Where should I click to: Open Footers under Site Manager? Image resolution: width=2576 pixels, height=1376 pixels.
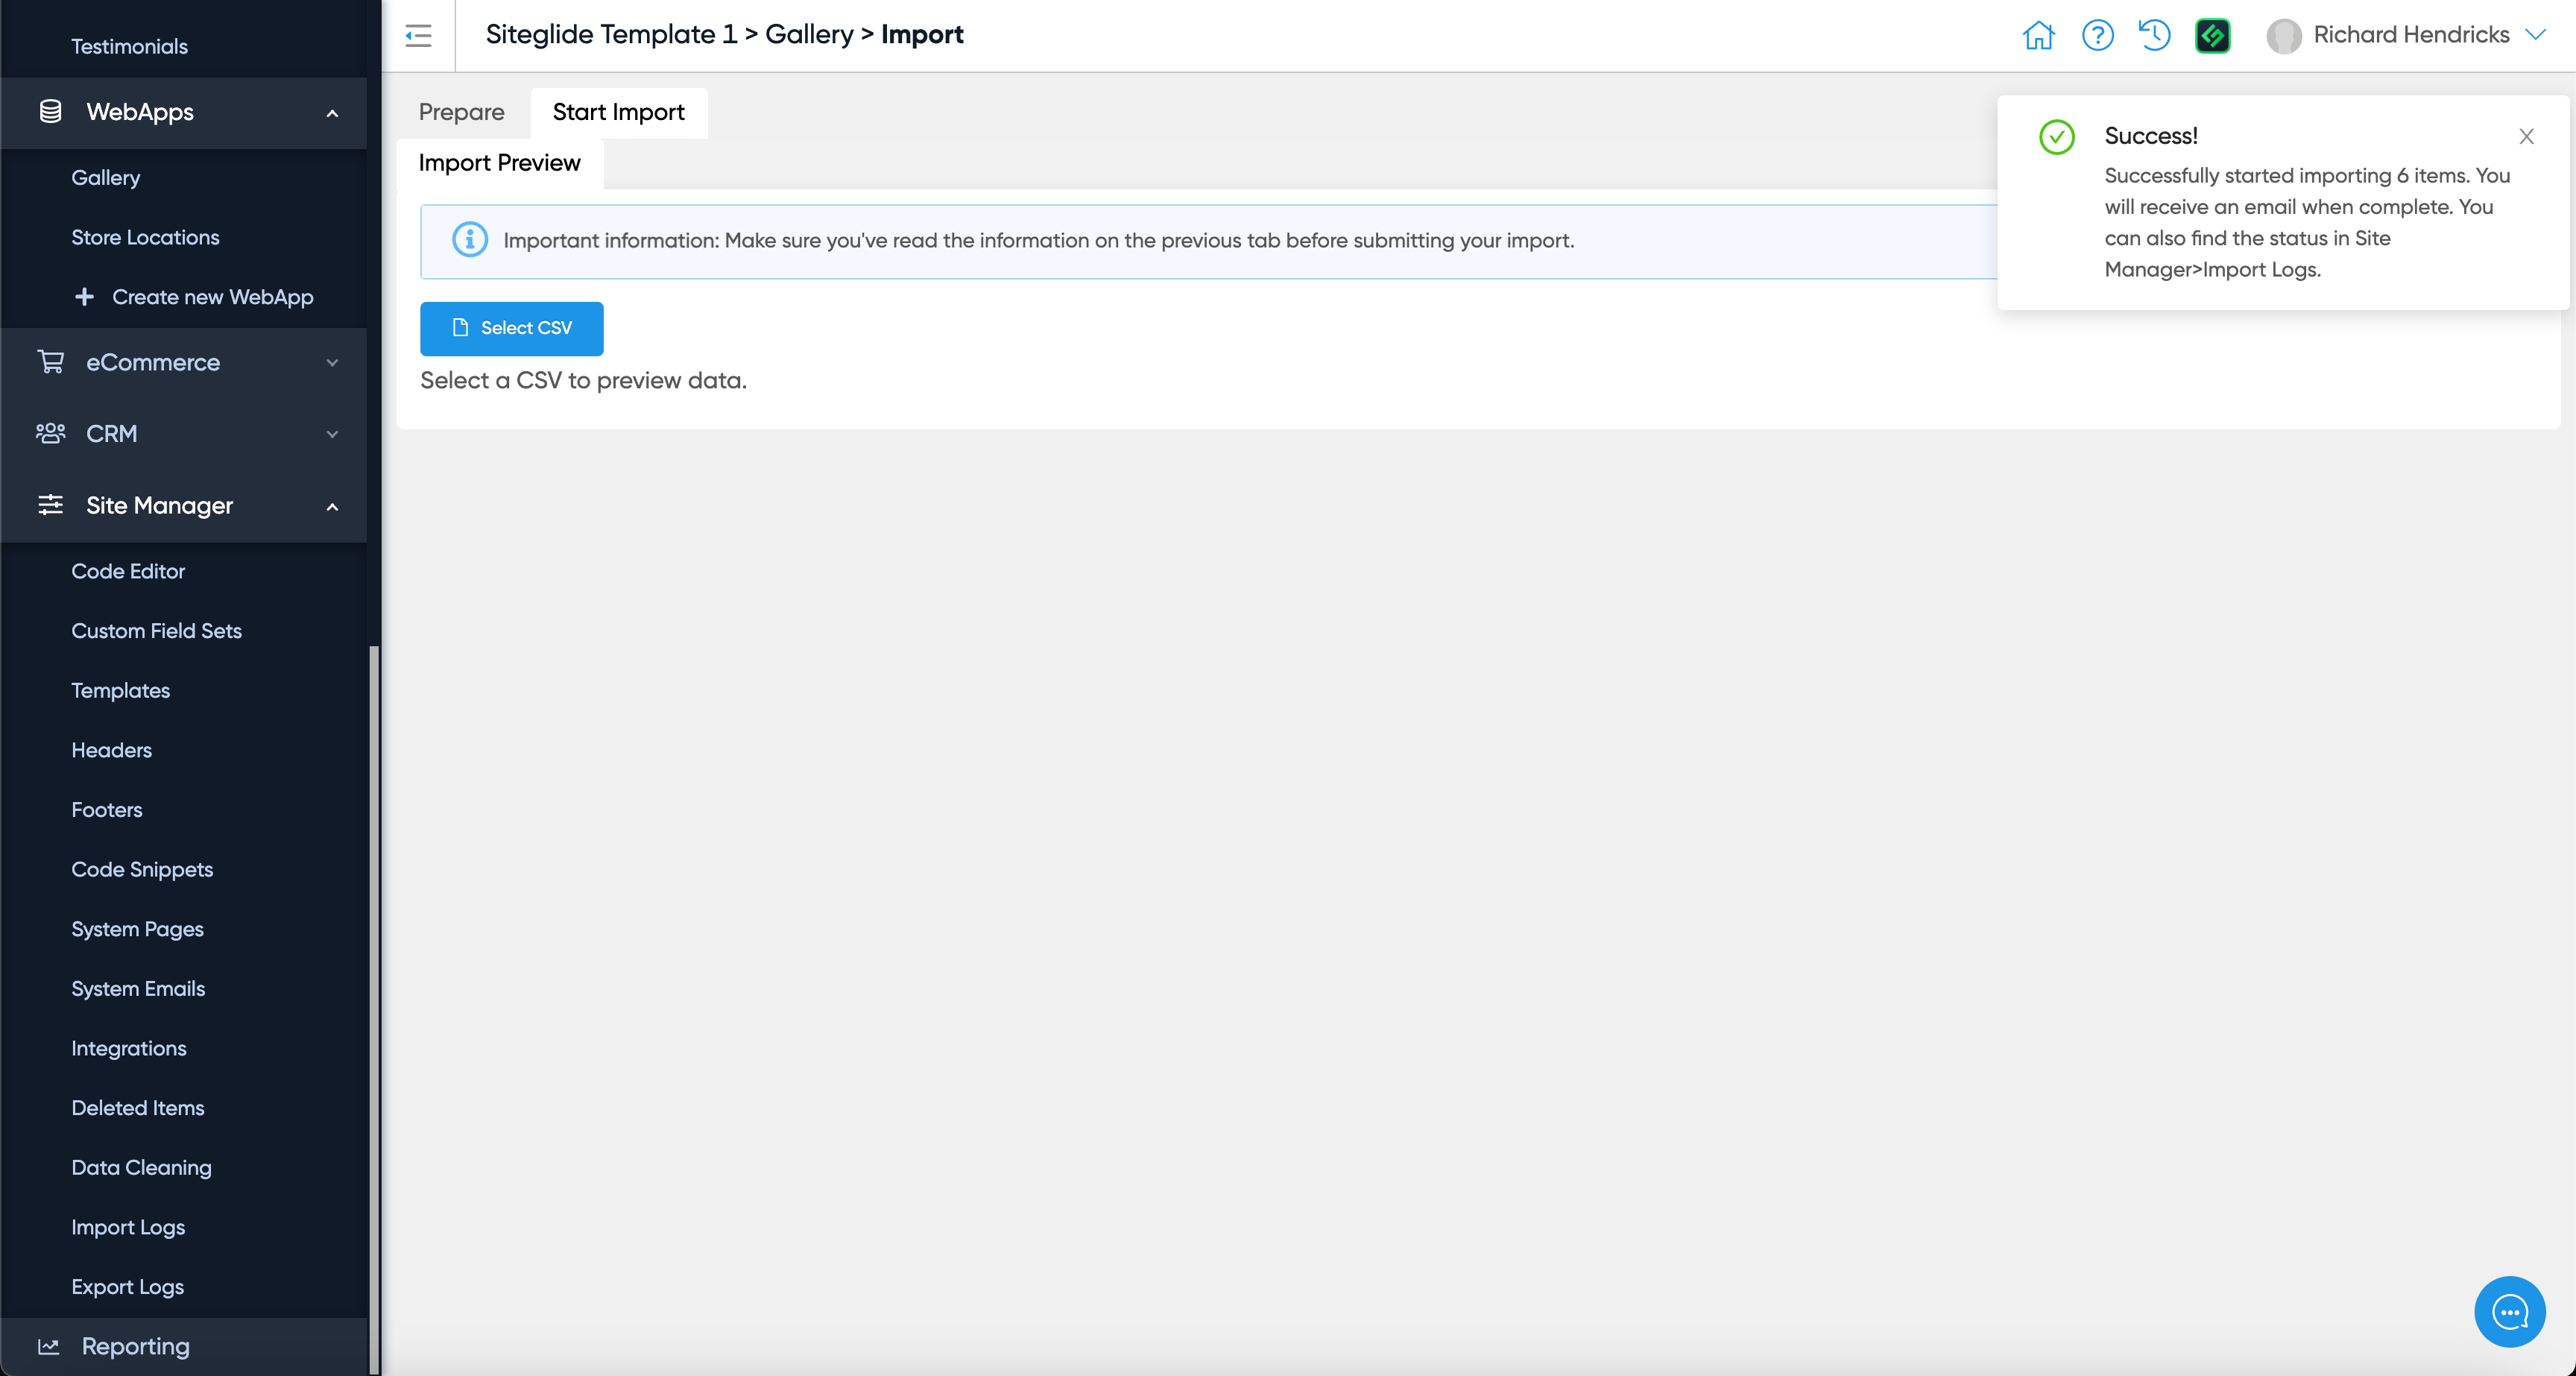[x=106, y=810]
